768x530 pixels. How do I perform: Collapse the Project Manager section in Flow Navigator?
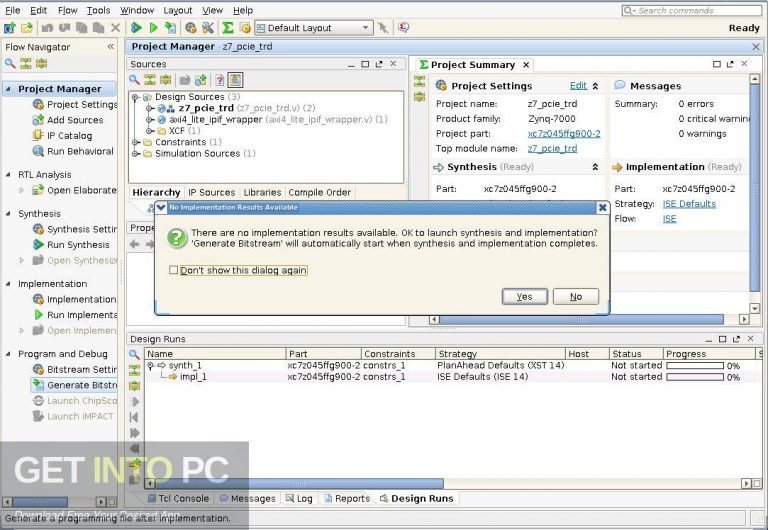coord(8,89)
